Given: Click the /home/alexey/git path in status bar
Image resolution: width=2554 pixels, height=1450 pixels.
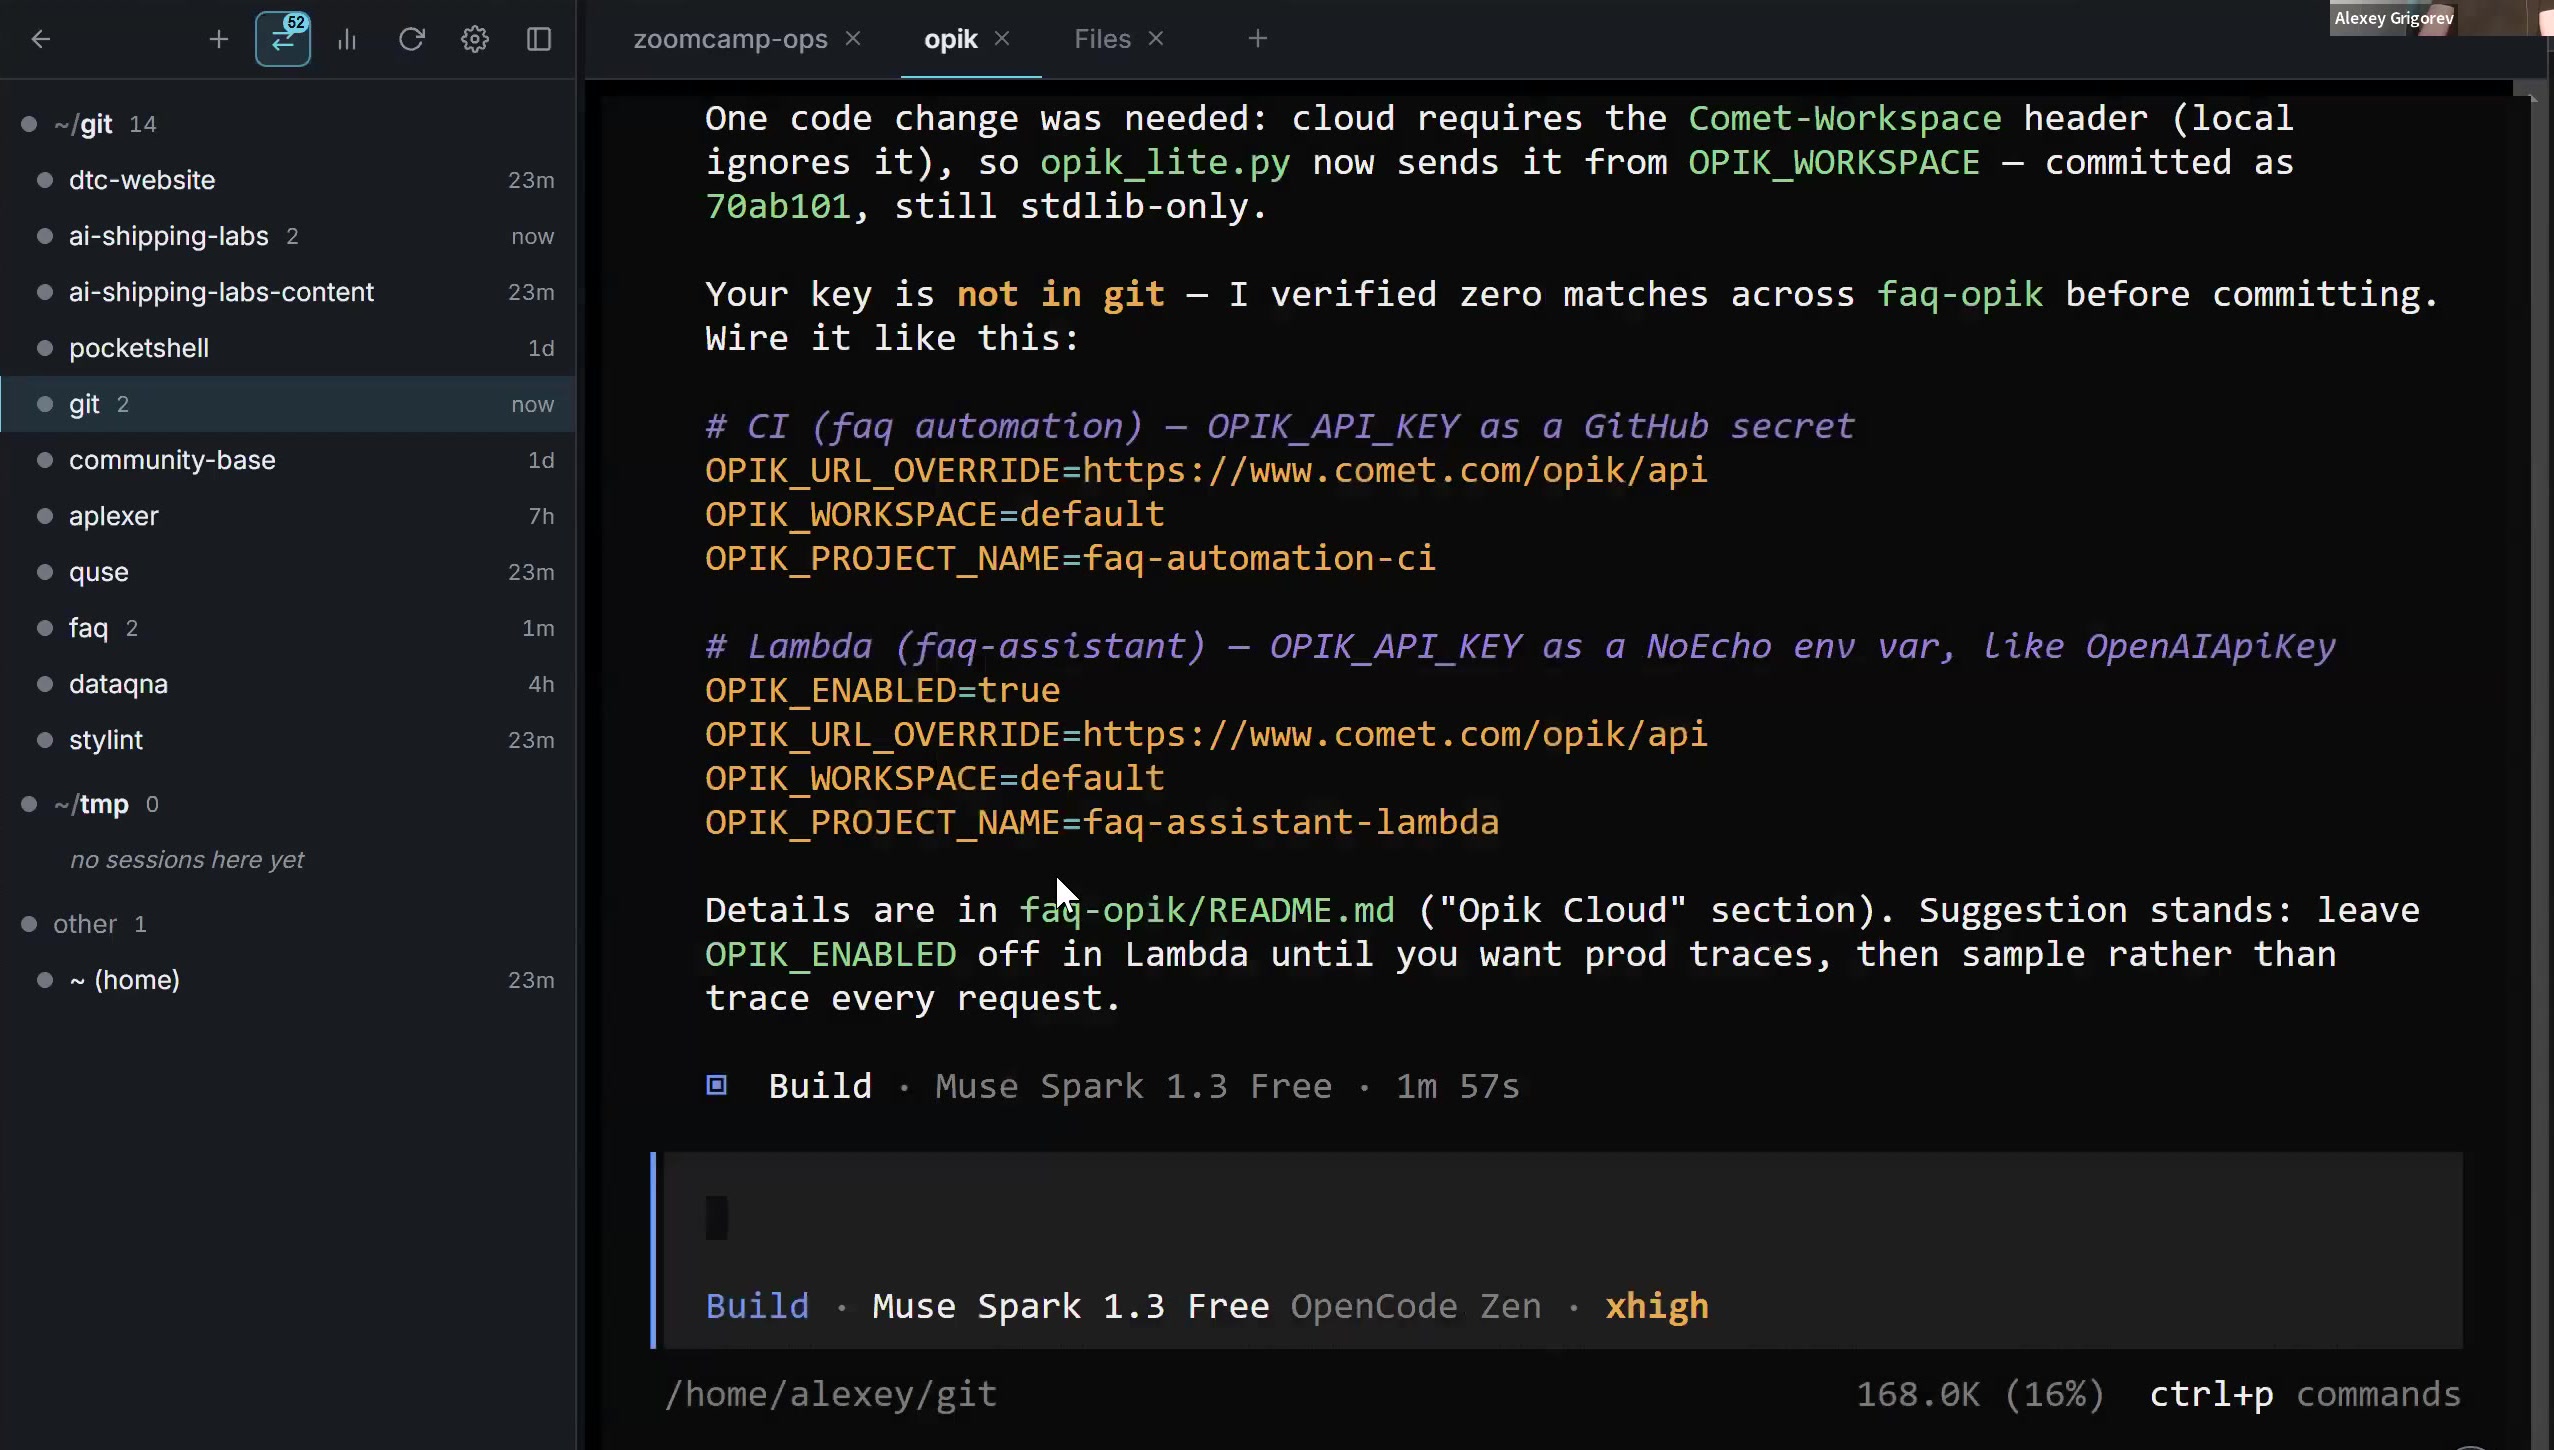Looking at the screenshot, I should 831,1394.
